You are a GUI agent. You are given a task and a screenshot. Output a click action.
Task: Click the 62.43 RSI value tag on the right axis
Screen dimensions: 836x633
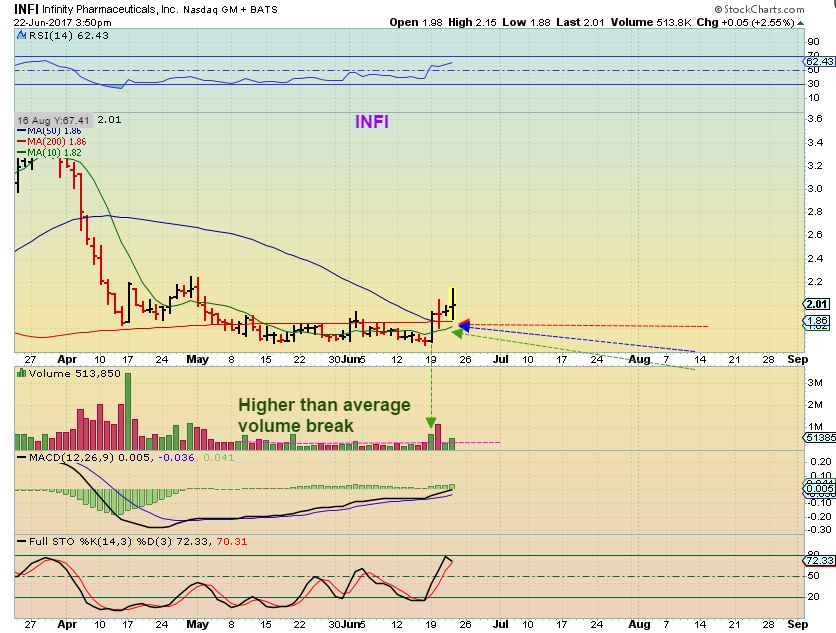pos(819,61)
